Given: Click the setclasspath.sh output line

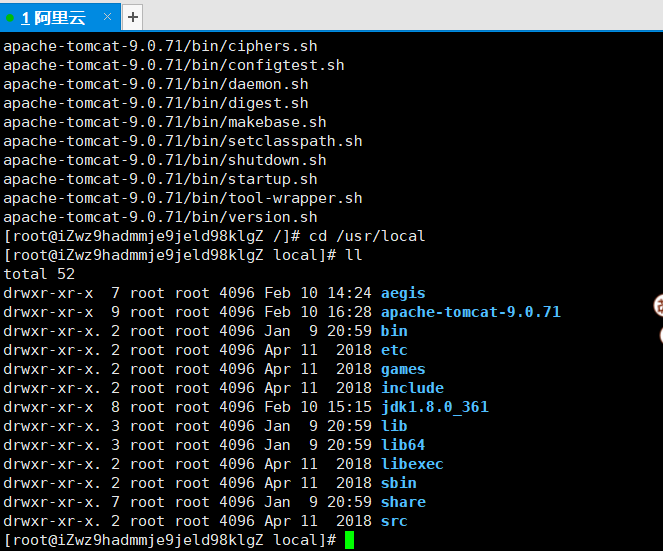Looking at the screenshot, I should tap(183, 141).
